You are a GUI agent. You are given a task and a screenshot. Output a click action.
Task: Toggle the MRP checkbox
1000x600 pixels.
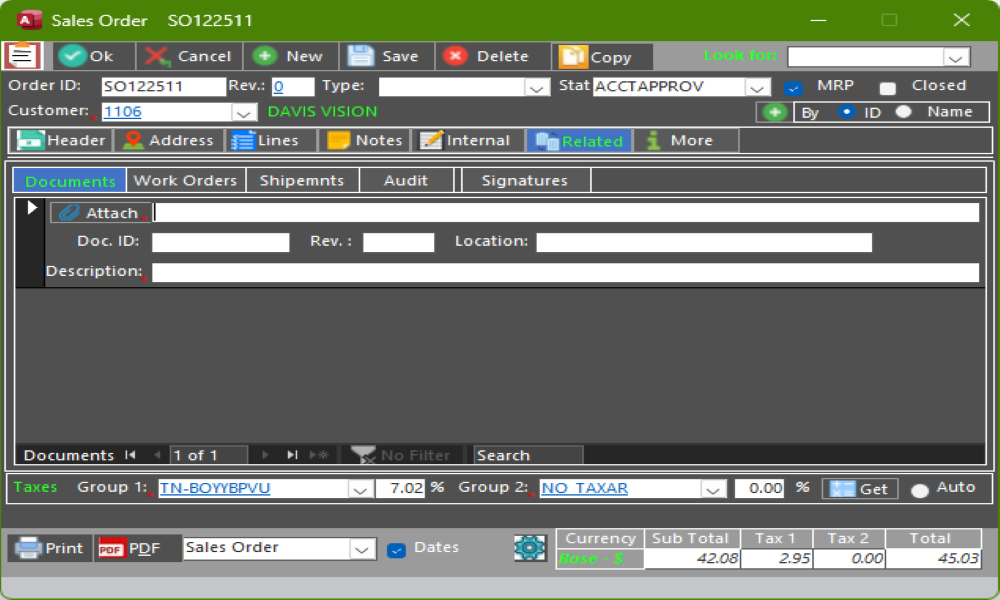click(793, 87)
